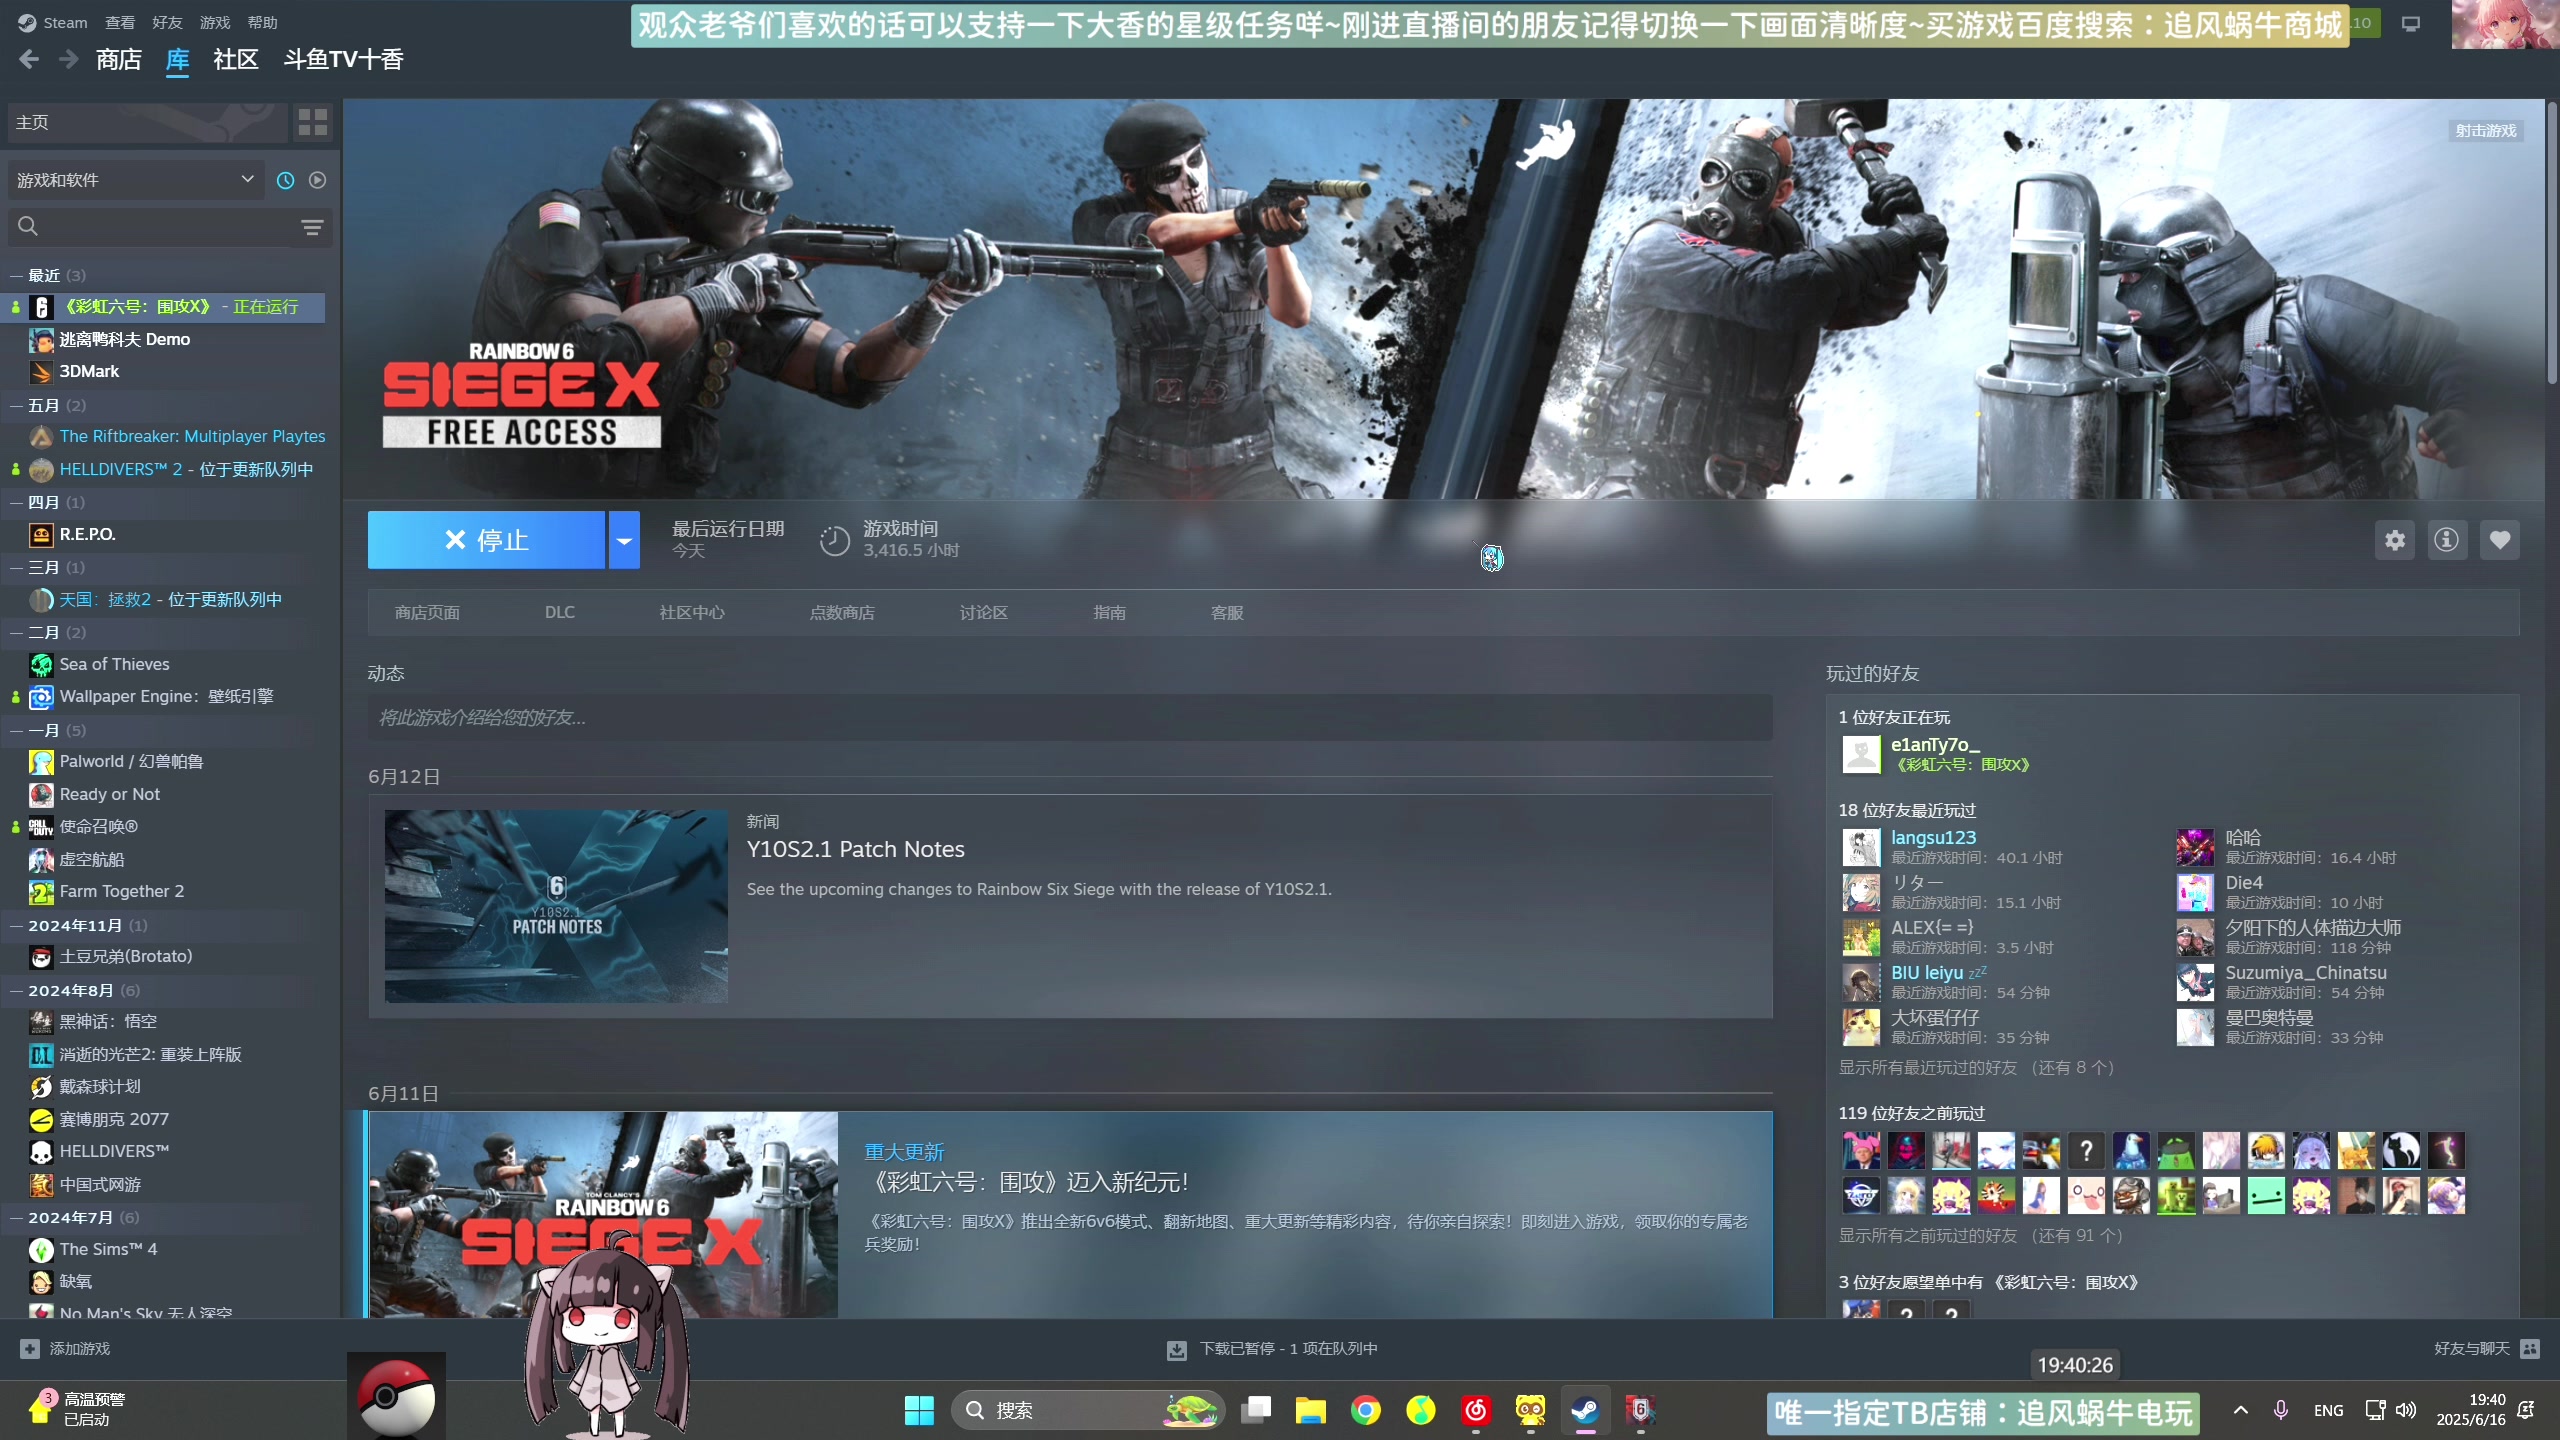Open Windows Start button

(x=919, y=1410)
